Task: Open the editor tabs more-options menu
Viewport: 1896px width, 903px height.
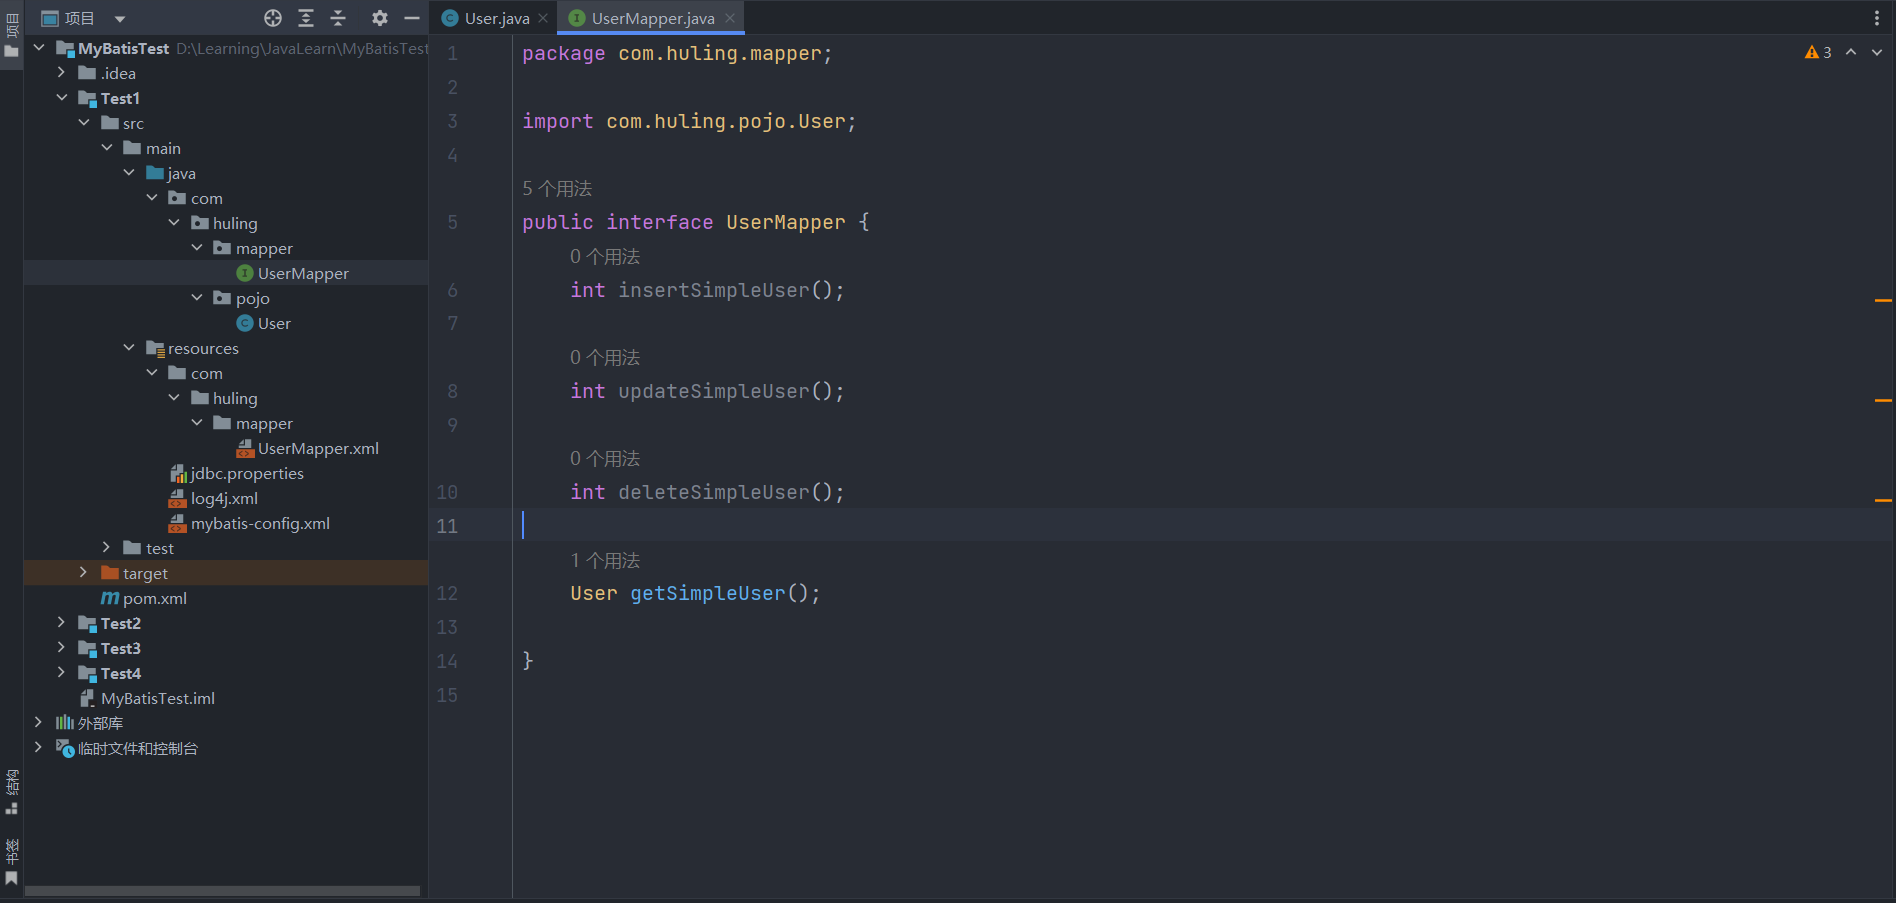Action: tap(1876, 18)
